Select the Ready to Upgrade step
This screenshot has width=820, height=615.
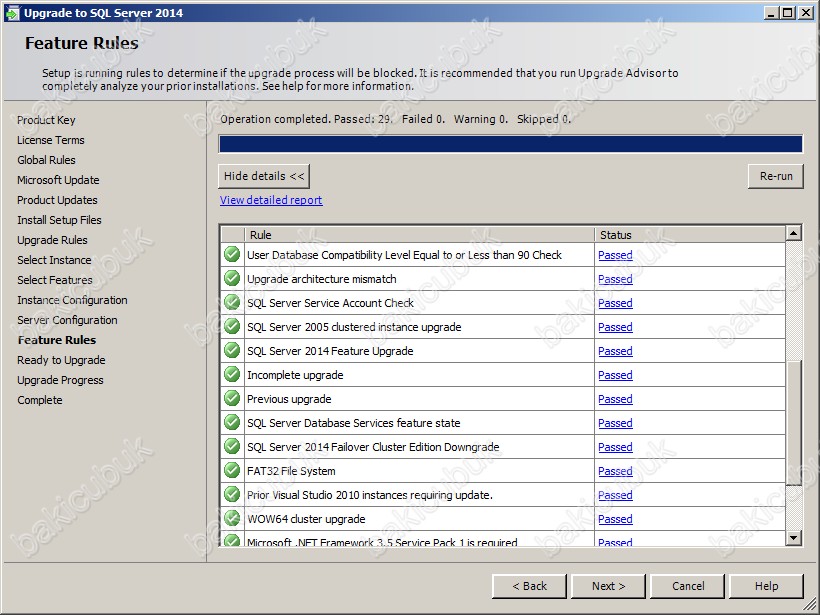tap(61, 360)
